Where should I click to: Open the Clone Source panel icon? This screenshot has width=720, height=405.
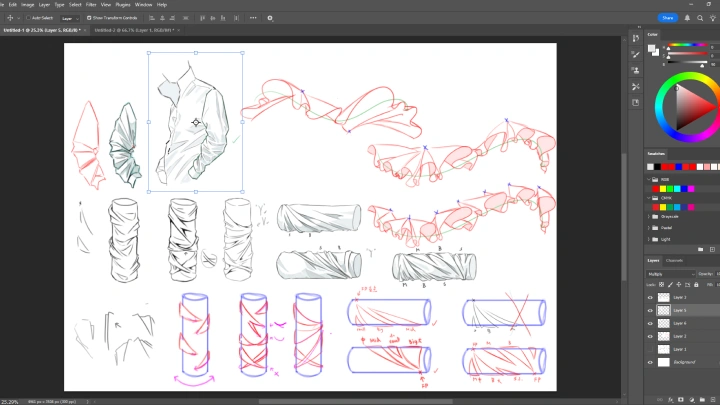coord(636,70)
